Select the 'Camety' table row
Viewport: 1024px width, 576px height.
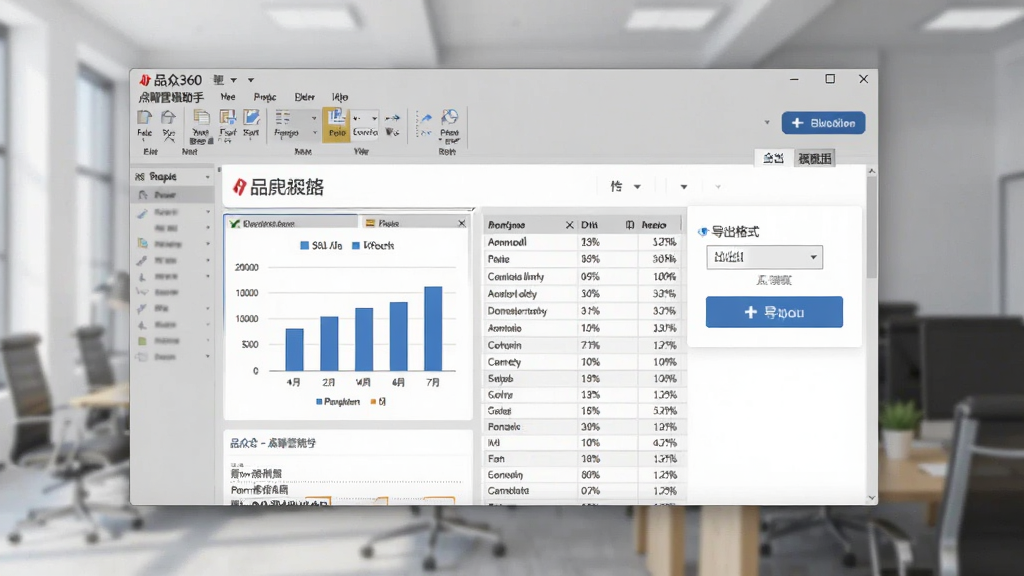583,362
